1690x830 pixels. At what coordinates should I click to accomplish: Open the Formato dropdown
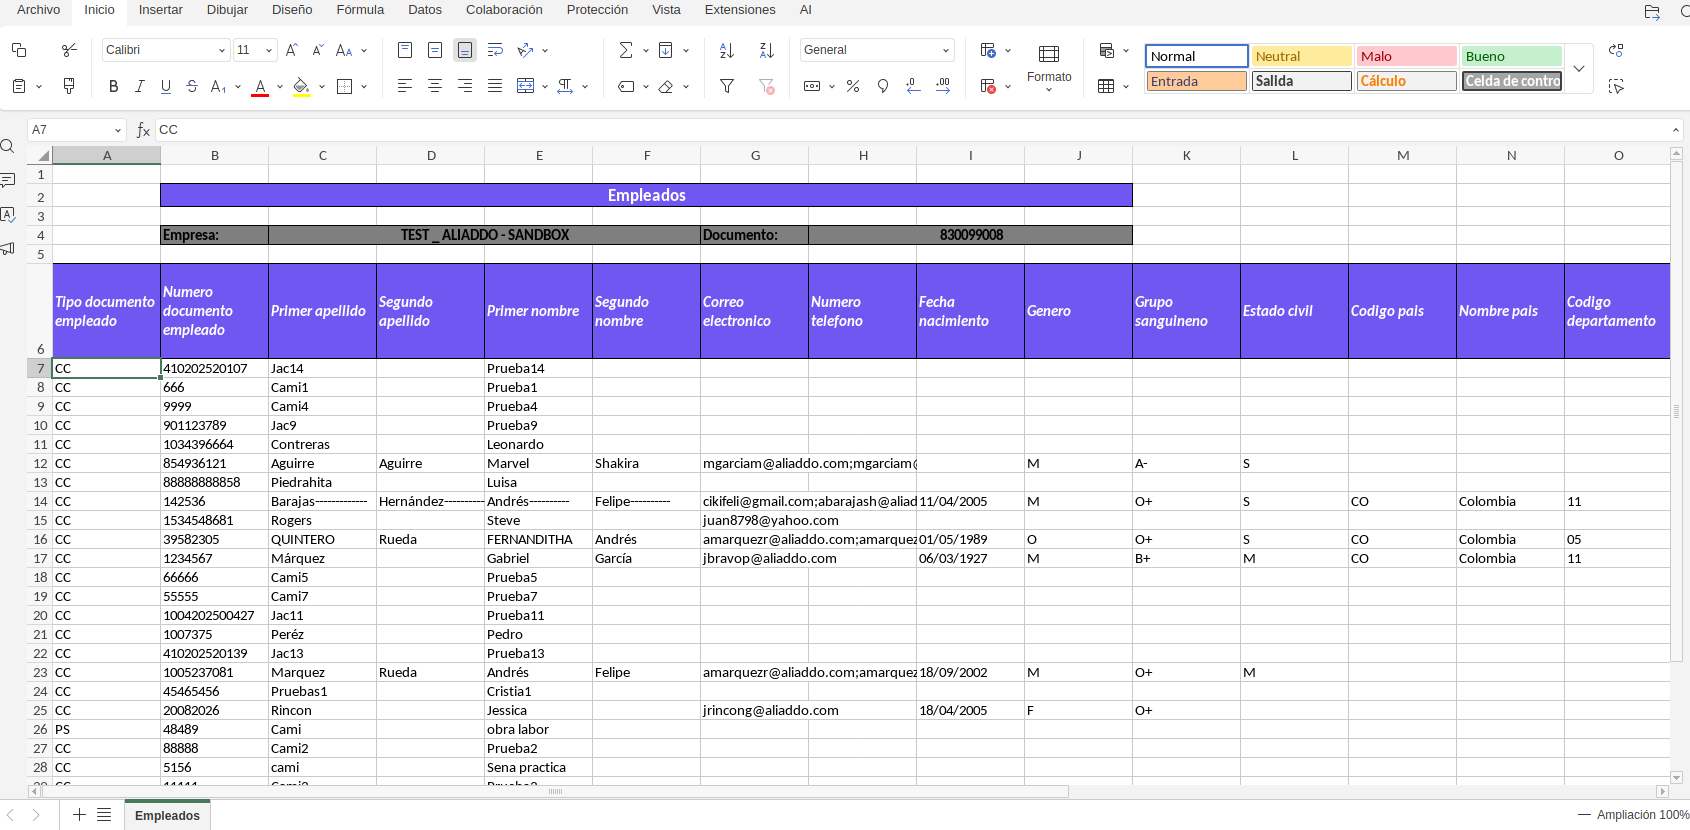pos(1049,66)
